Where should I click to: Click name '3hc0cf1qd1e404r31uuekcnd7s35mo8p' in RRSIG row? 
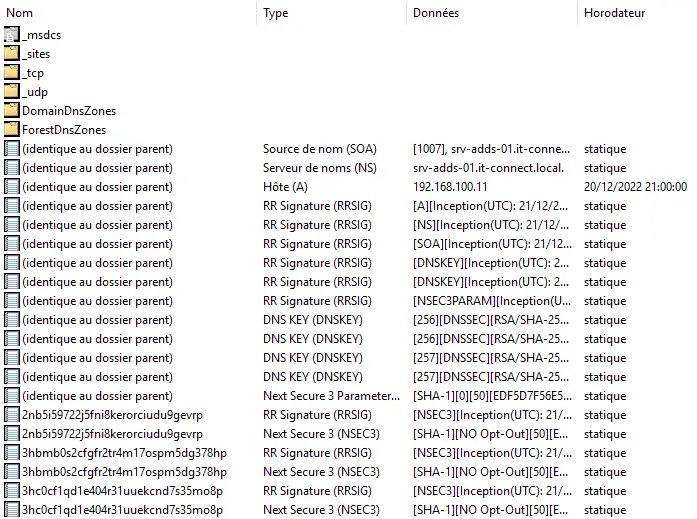[122, 491]
